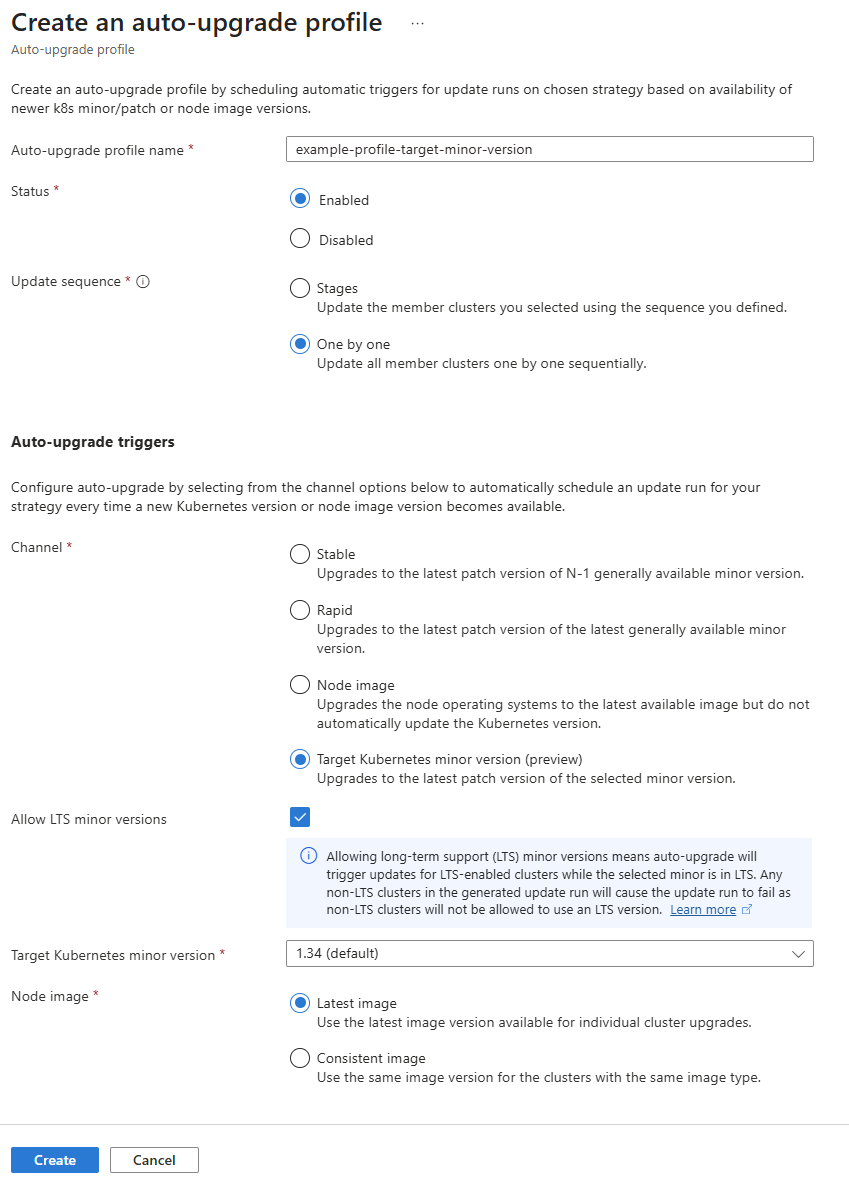849x1186 pixels.
Task: Click the Auto-upgrade profile name field
Action: (x=549, y=149)
